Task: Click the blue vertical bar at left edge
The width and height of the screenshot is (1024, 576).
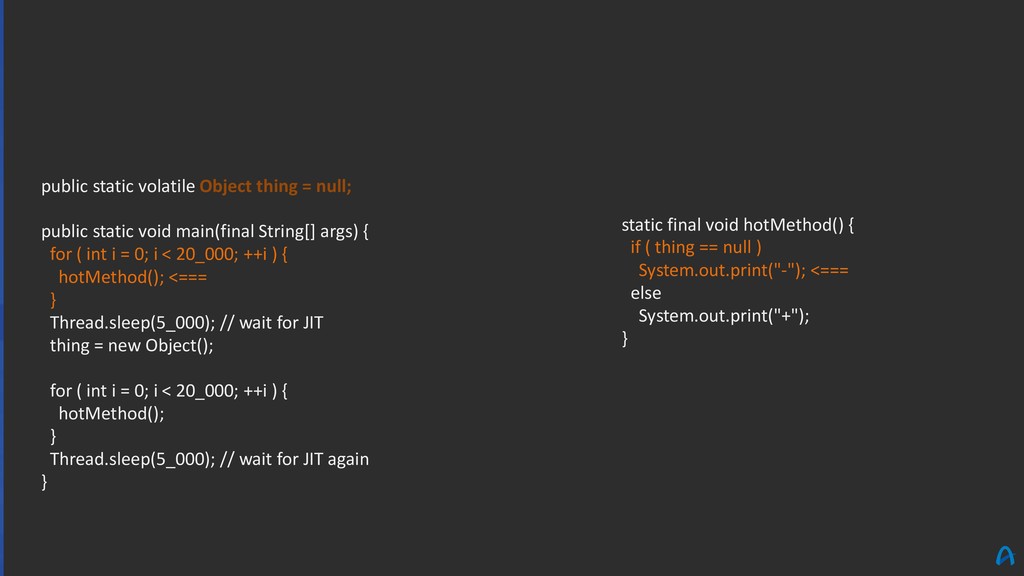Action: (2, 288)
